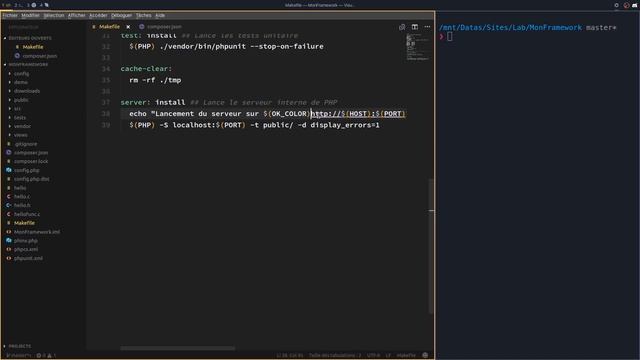Open the composer.lock file
Viewport: 640px width, 360px height.
(31, 161)
